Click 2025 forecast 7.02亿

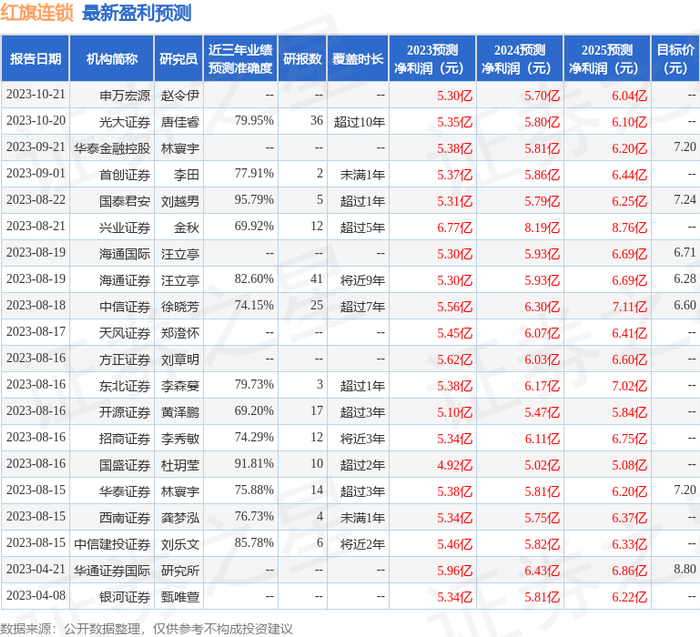[x=629, y=385]
